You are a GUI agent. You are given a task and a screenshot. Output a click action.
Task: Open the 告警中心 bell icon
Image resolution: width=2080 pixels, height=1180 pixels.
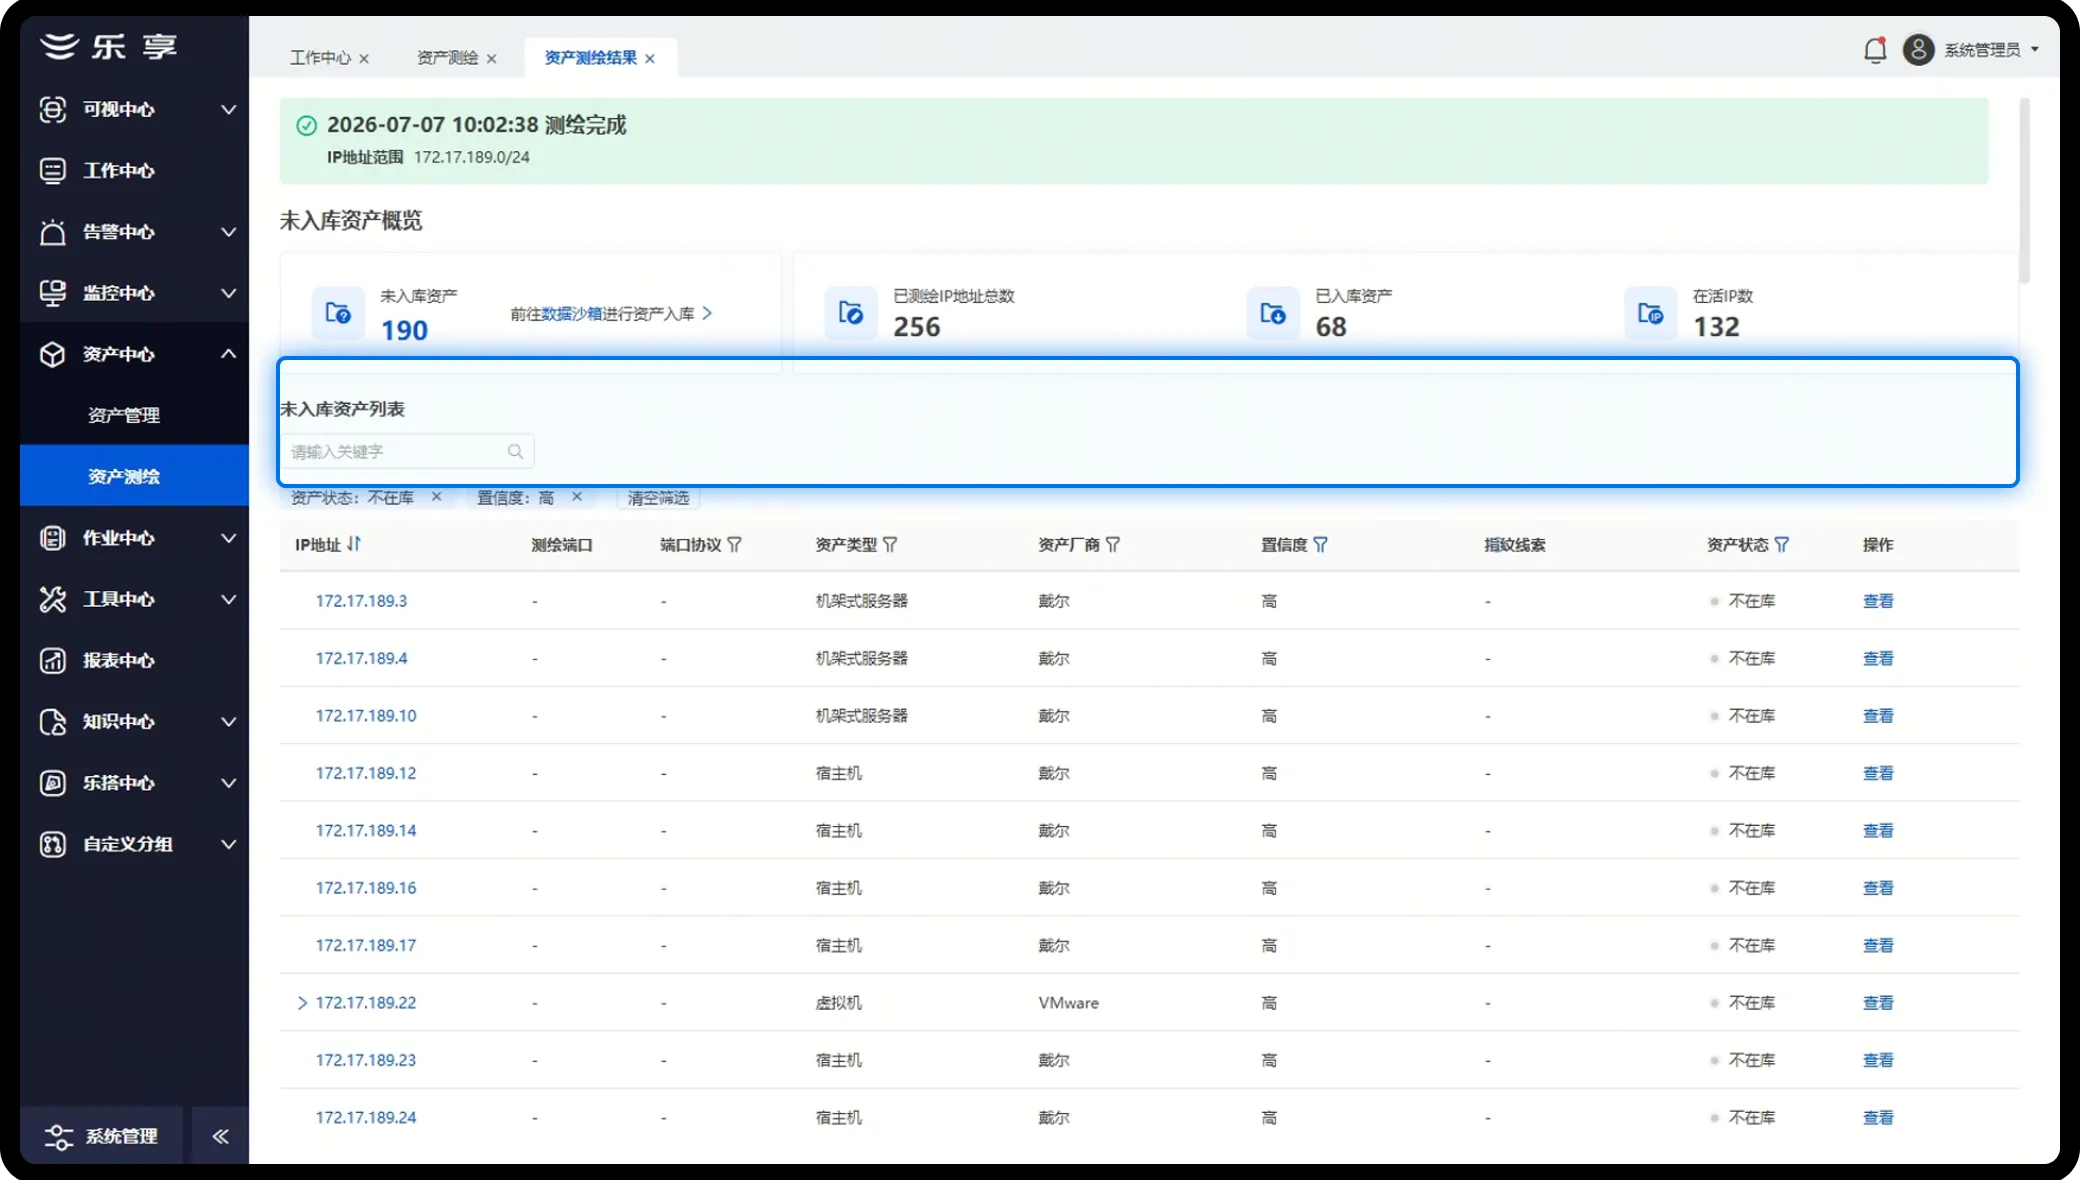(x=53, y=232)
